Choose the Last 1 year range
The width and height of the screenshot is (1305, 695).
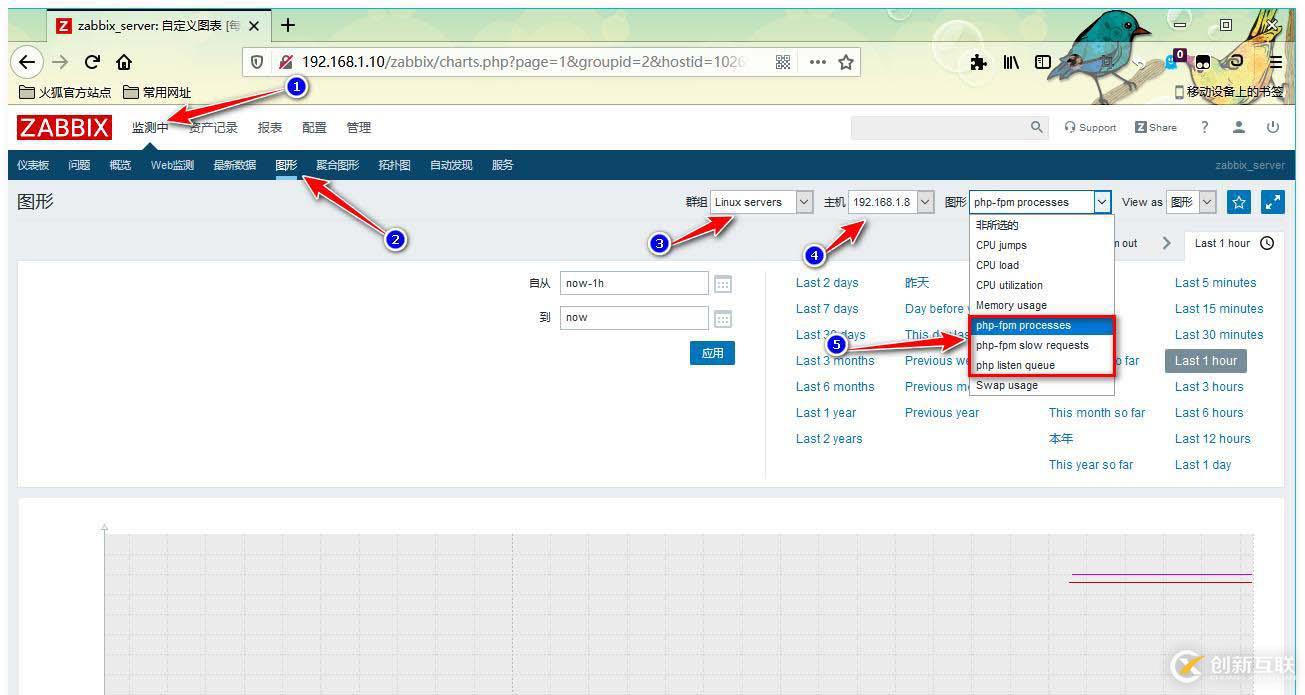826,413
